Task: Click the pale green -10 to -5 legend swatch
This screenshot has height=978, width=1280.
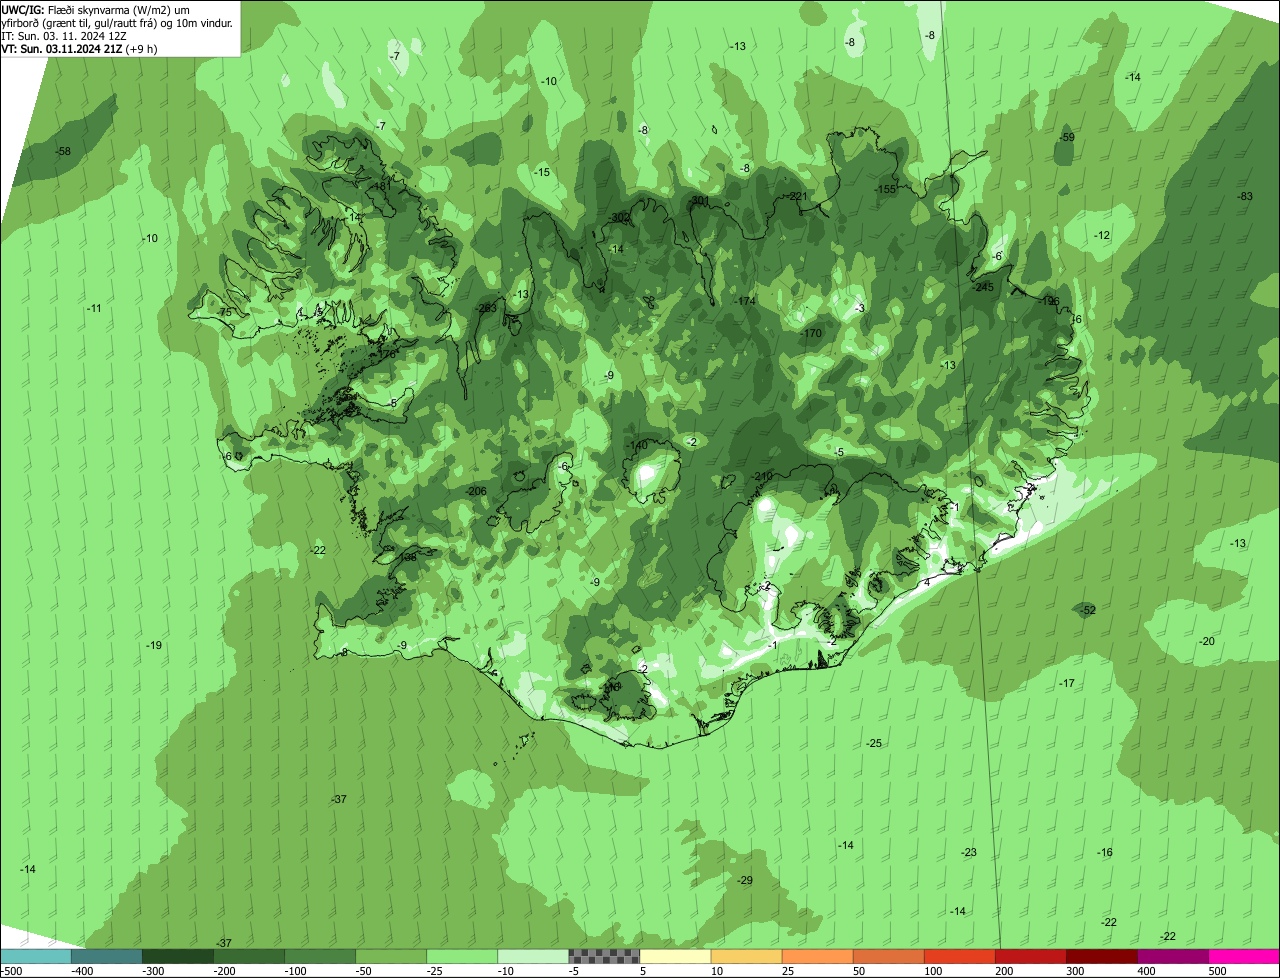Action: 533,956
